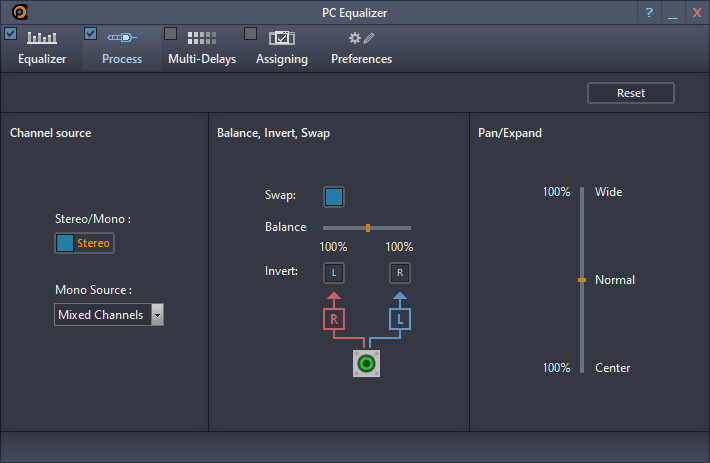Viewport: 710px width, 463px height.
Task: Minimize the PC Equalizer window
Action: click(x=673, y=13)
